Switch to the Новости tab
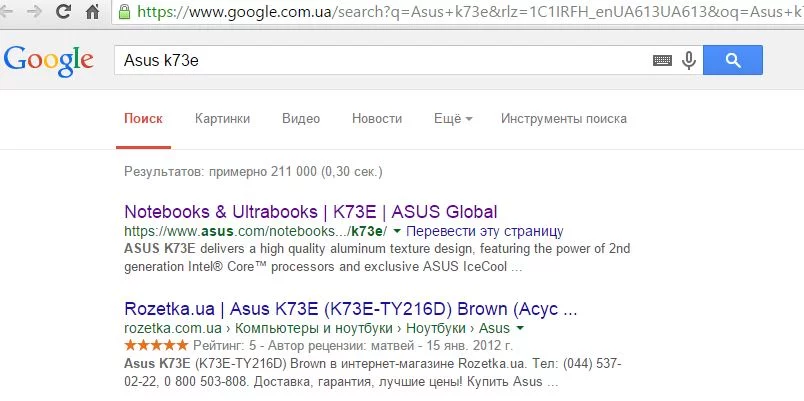The width and height of the screenshot is (804, 401). click(x=377, y=119)
